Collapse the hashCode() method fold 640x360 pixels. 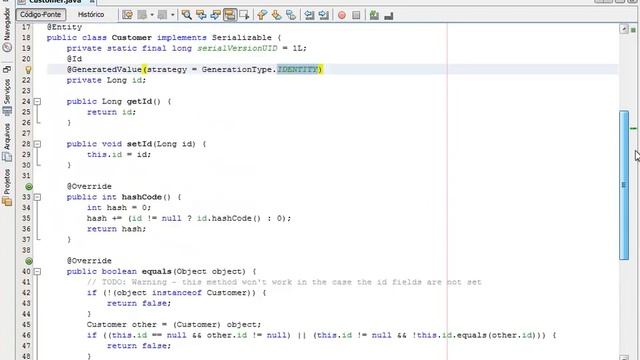(37, 197)
